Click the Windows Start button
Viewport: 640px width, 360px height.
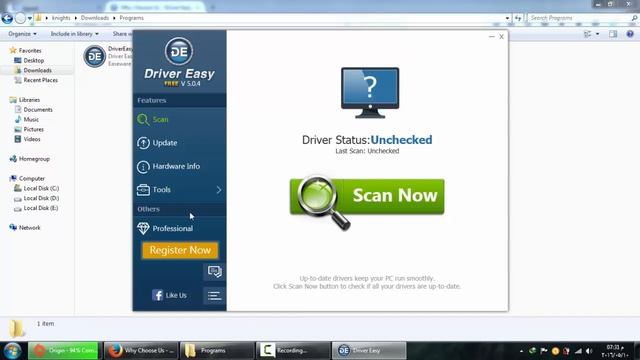tap(13, 351)
